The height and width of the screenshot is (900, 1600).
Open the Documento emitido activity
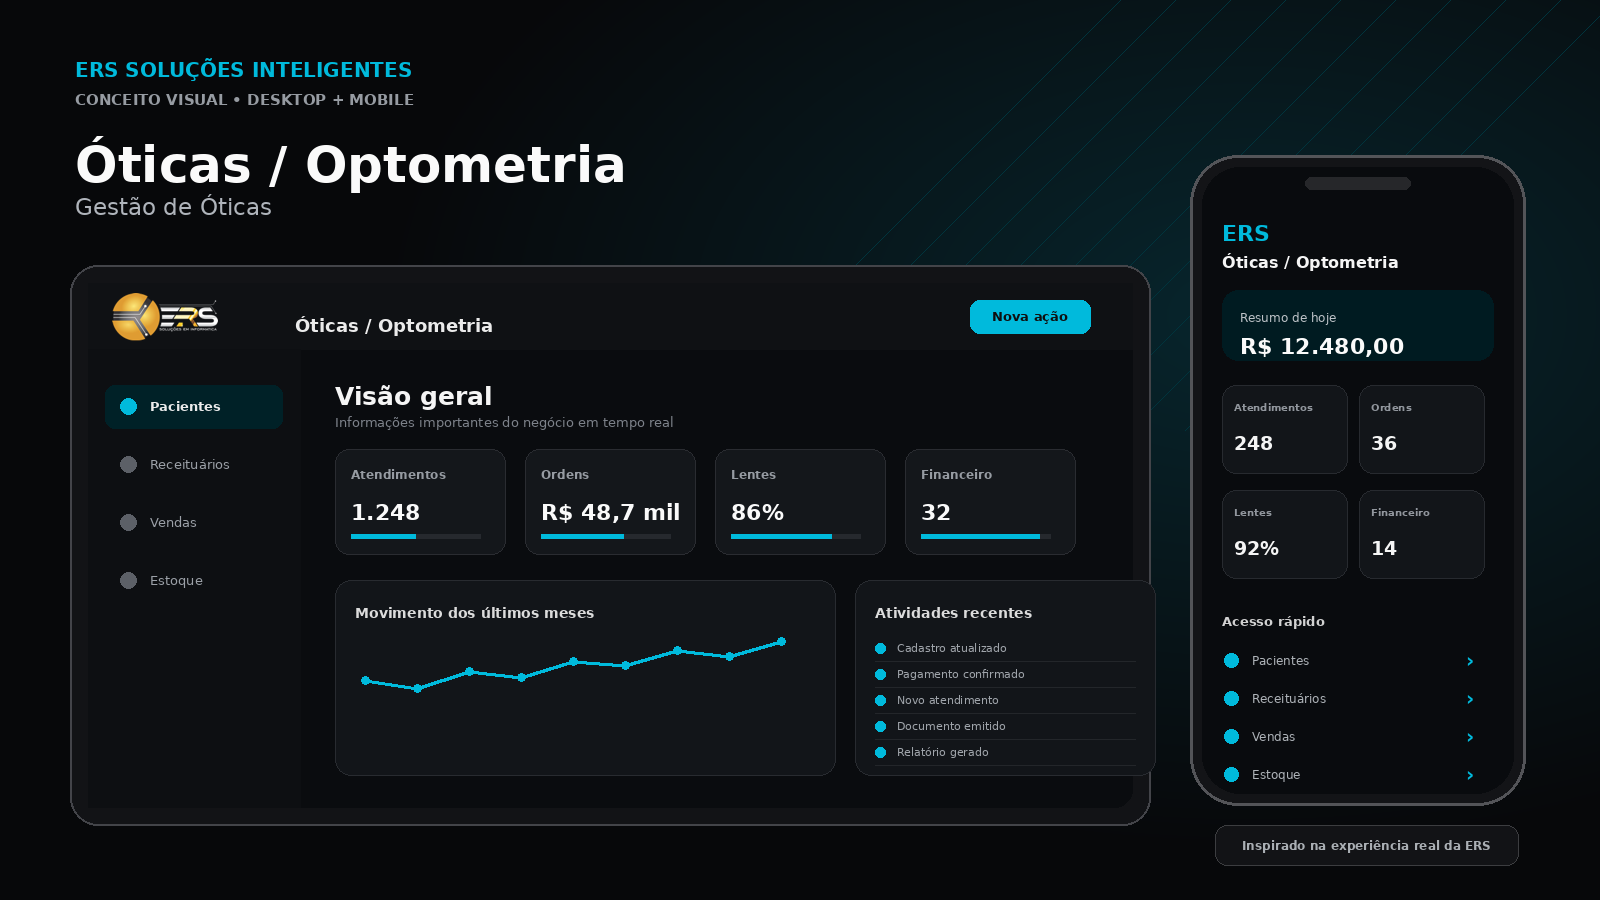pos(1005,727)
